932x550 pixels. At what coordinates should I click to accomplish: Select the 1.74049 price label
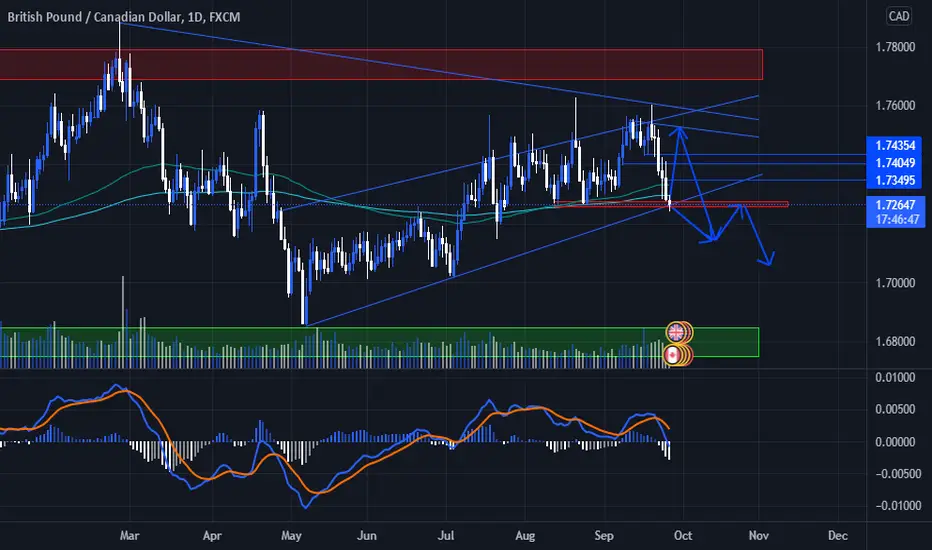coord(896,163)
